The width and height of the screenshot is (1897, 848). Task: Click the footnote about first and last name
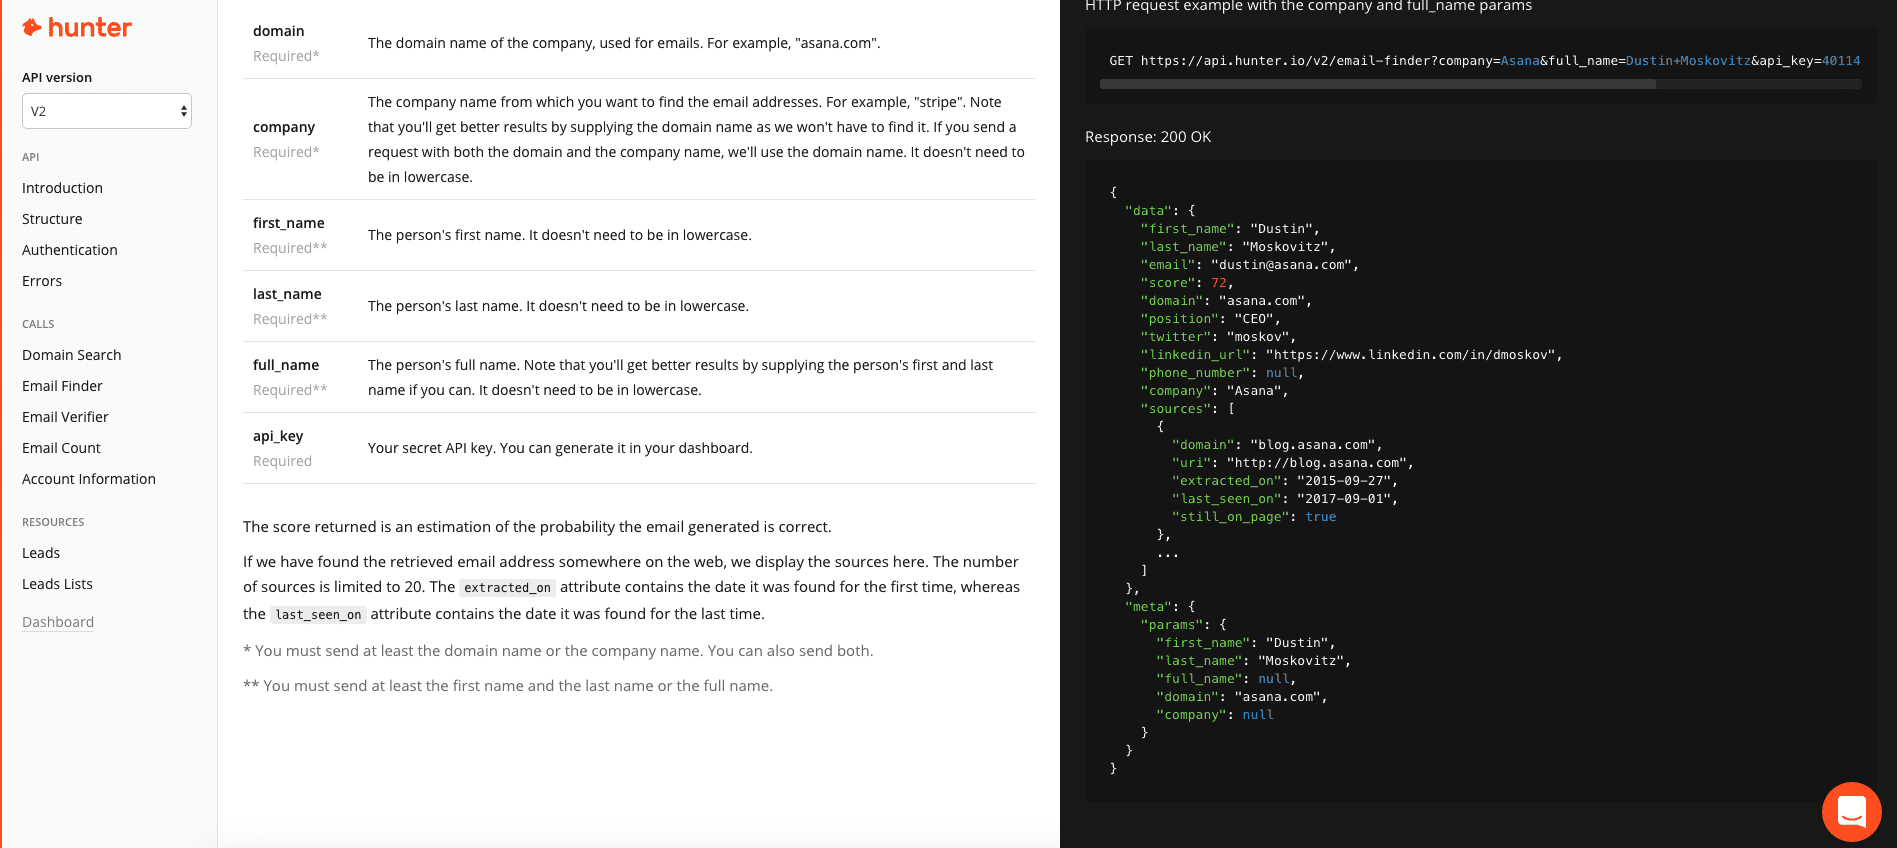click(x=508, y=686)
